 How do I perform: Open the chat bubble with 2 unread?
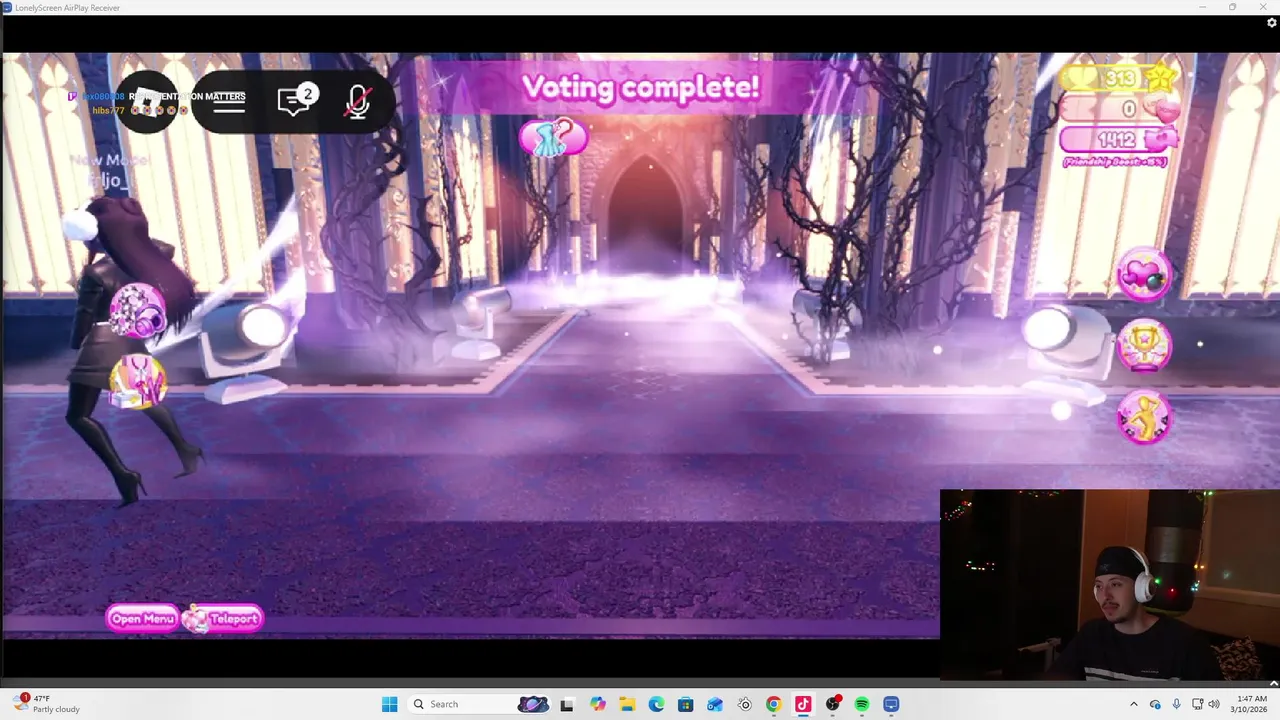tap(297, 100)
